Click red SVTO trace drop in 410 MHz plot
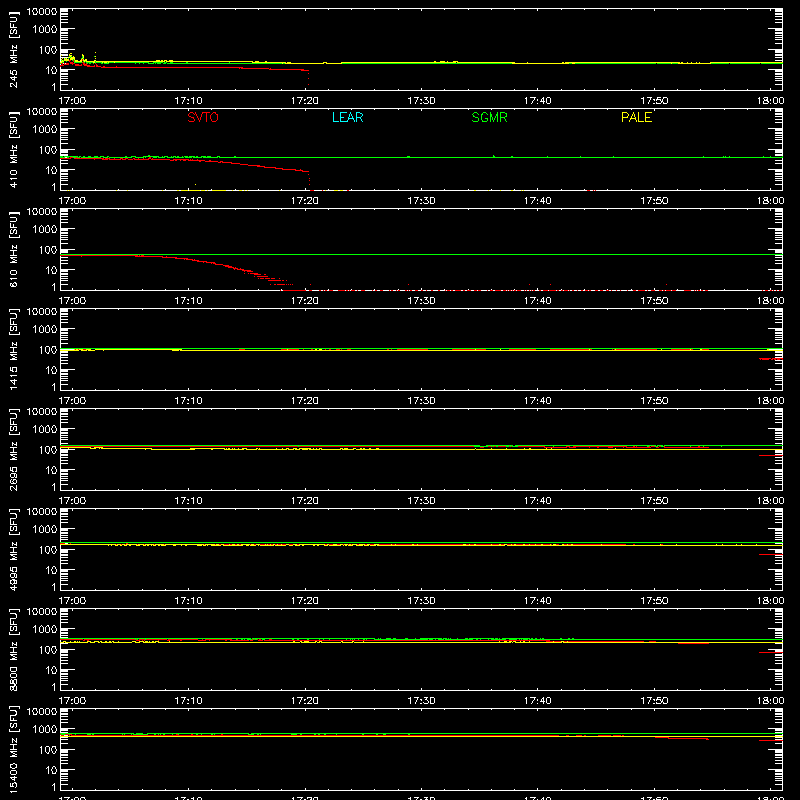800x800 pixels. tap(309, 179)
